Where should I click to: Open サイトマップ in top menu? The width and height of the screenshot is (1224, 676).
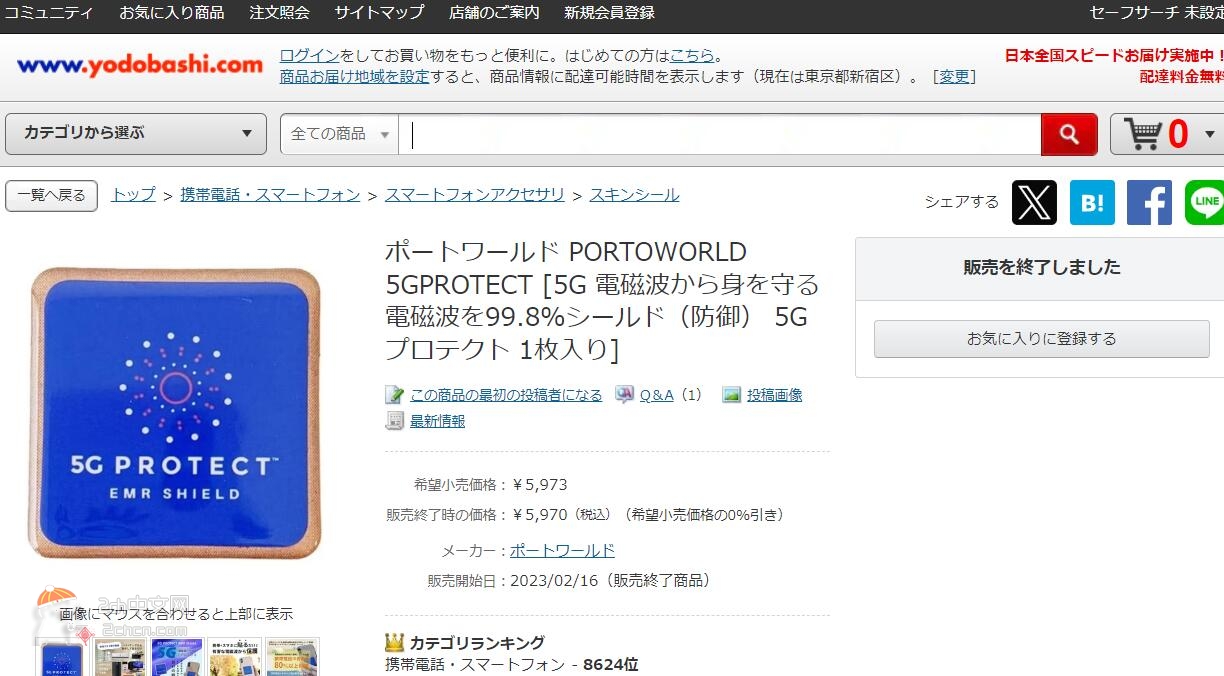(x=379, y=13)
